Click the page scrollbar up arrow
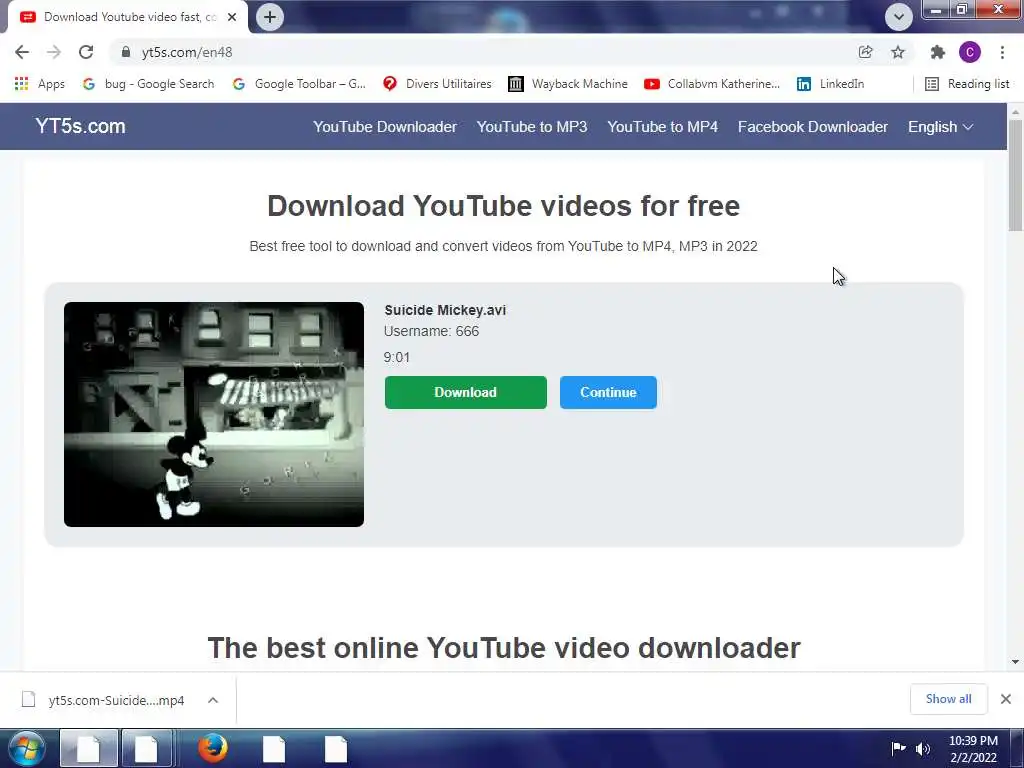The width and height of the screenshot is (1024, 768). (x=1016, y=112)
